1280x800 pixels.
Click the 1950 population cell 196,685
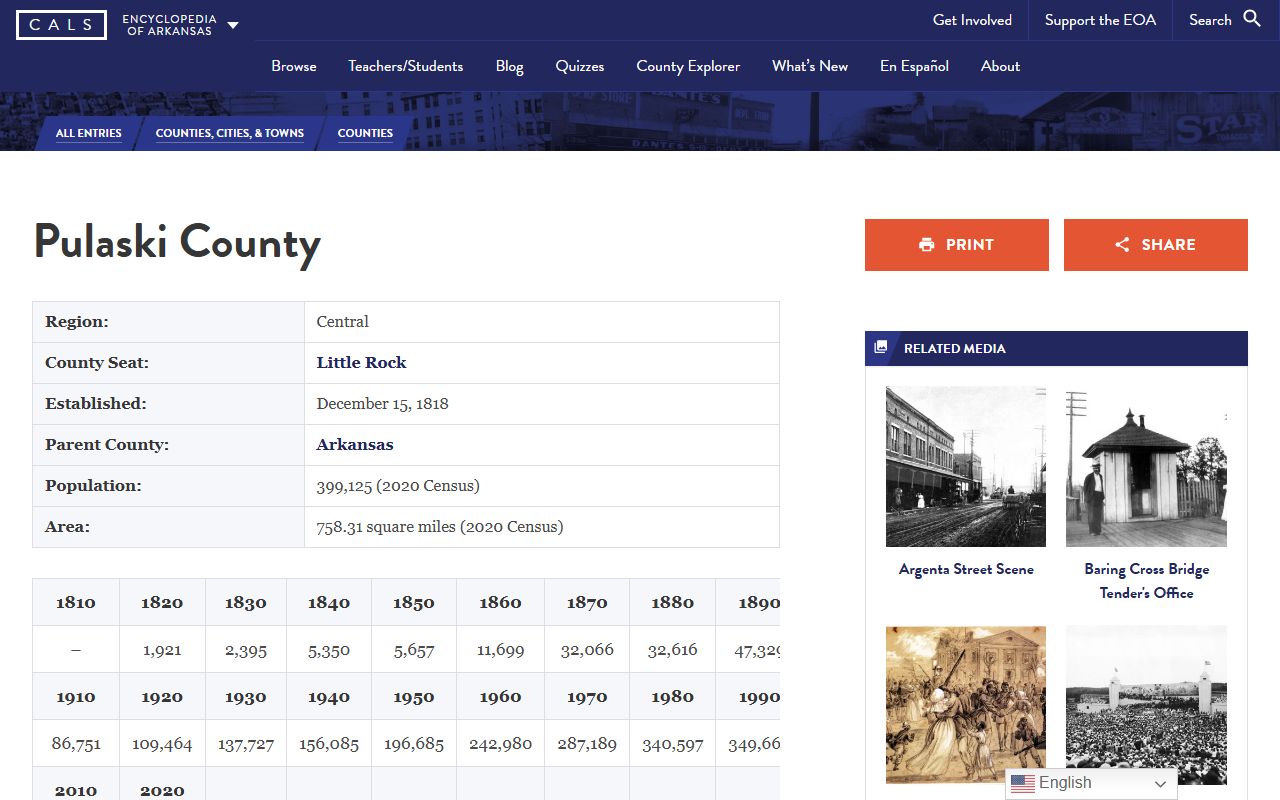click(x=414, y=745)
